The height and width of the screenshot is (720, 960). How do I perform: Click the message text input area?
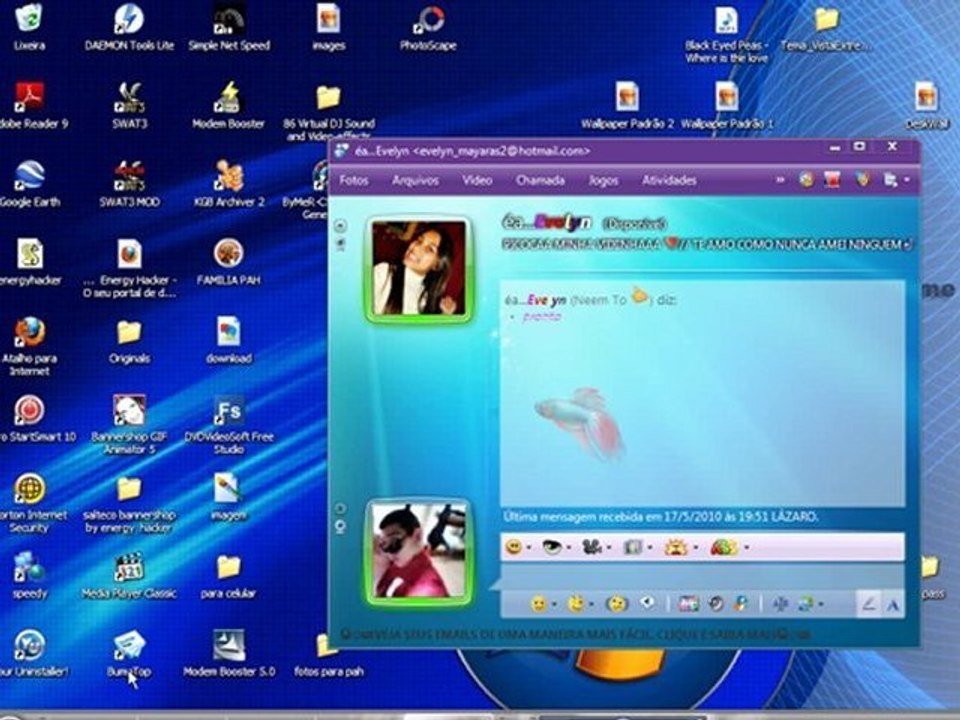tap(702, 578)
